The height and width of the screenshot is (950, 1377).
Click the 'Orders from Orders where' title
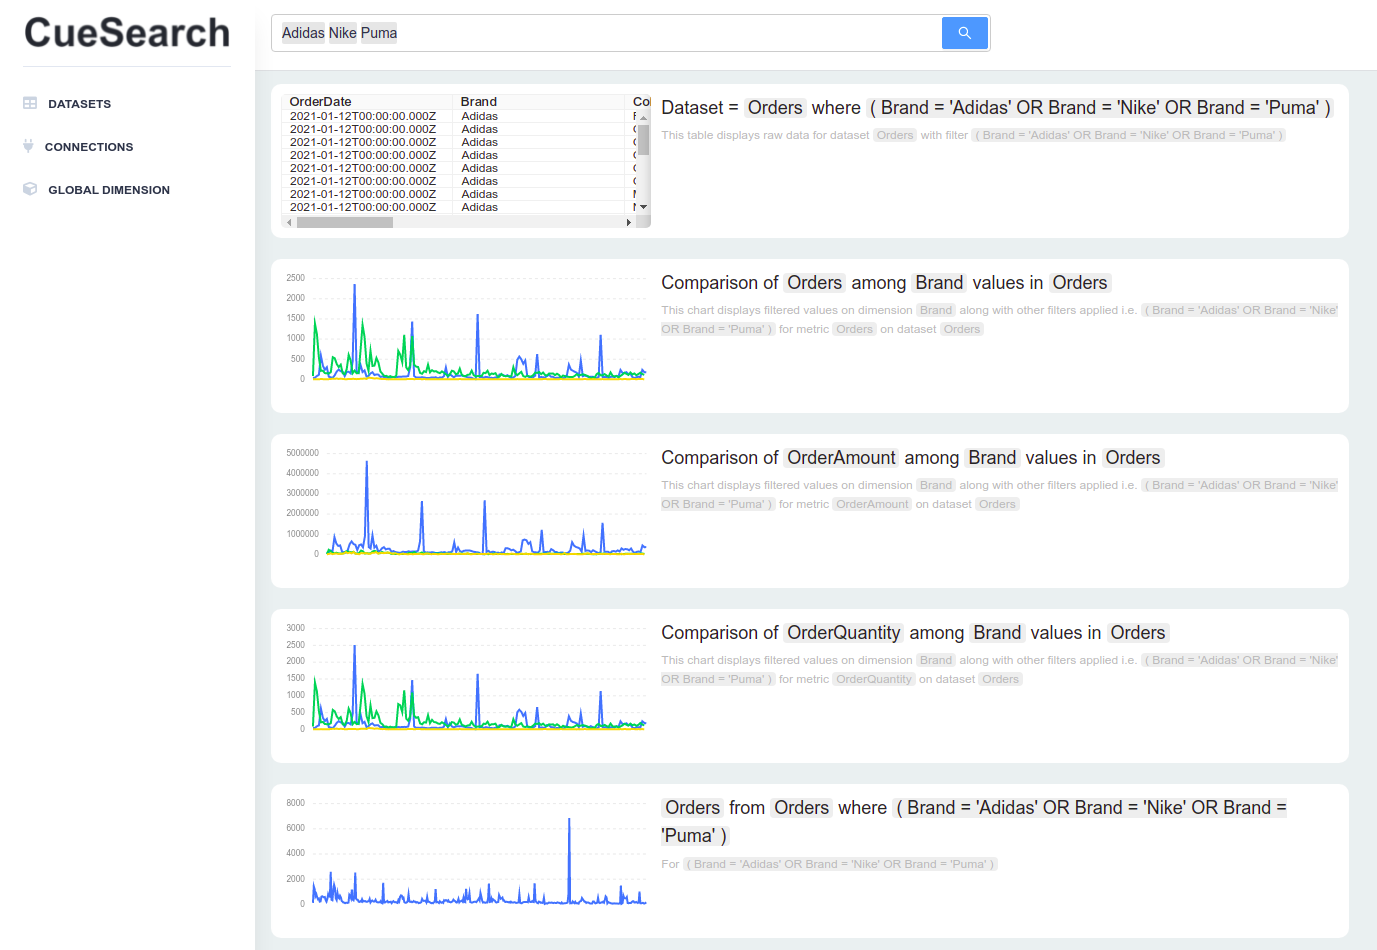point(975,822)
